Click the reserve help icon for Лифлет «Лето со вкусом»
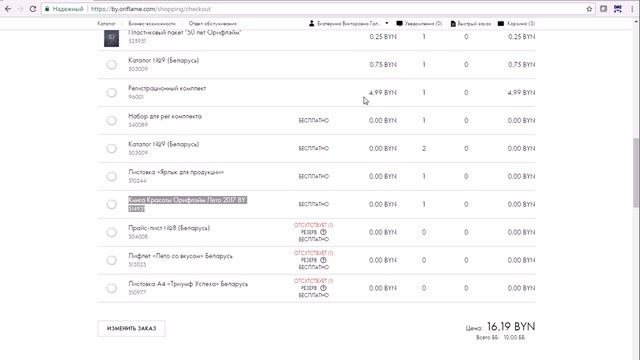This screenshot has width=640, height=360. (x=323, y=260)
